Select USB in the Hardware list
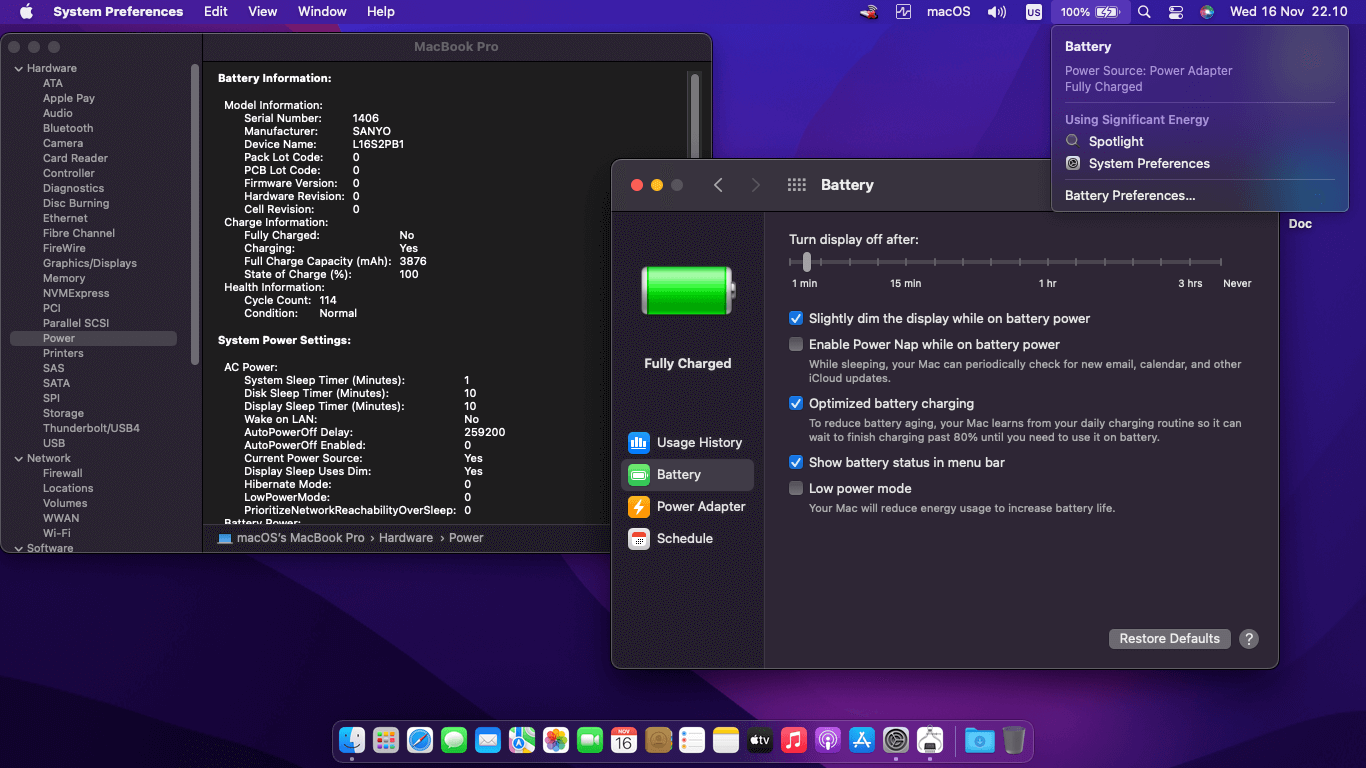 click(54, 444)
